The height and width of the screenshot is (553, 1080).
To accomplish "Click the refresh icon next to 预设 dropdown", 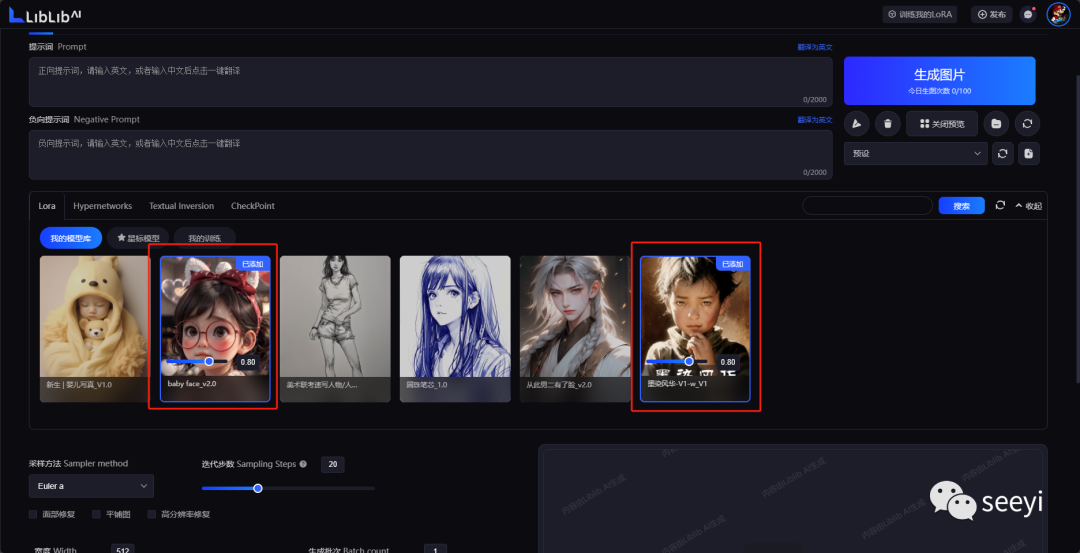I will (1003, 154).
